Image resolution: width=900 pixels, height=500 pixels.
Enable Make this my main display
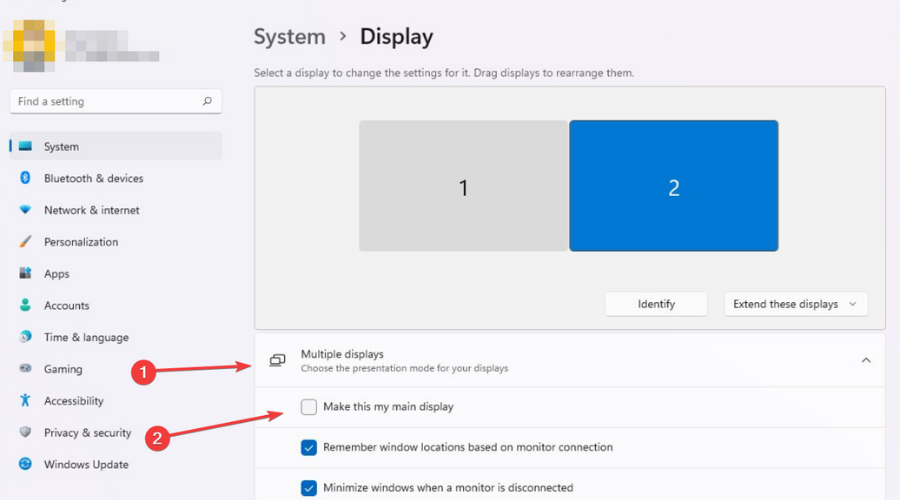coord(309,407)
